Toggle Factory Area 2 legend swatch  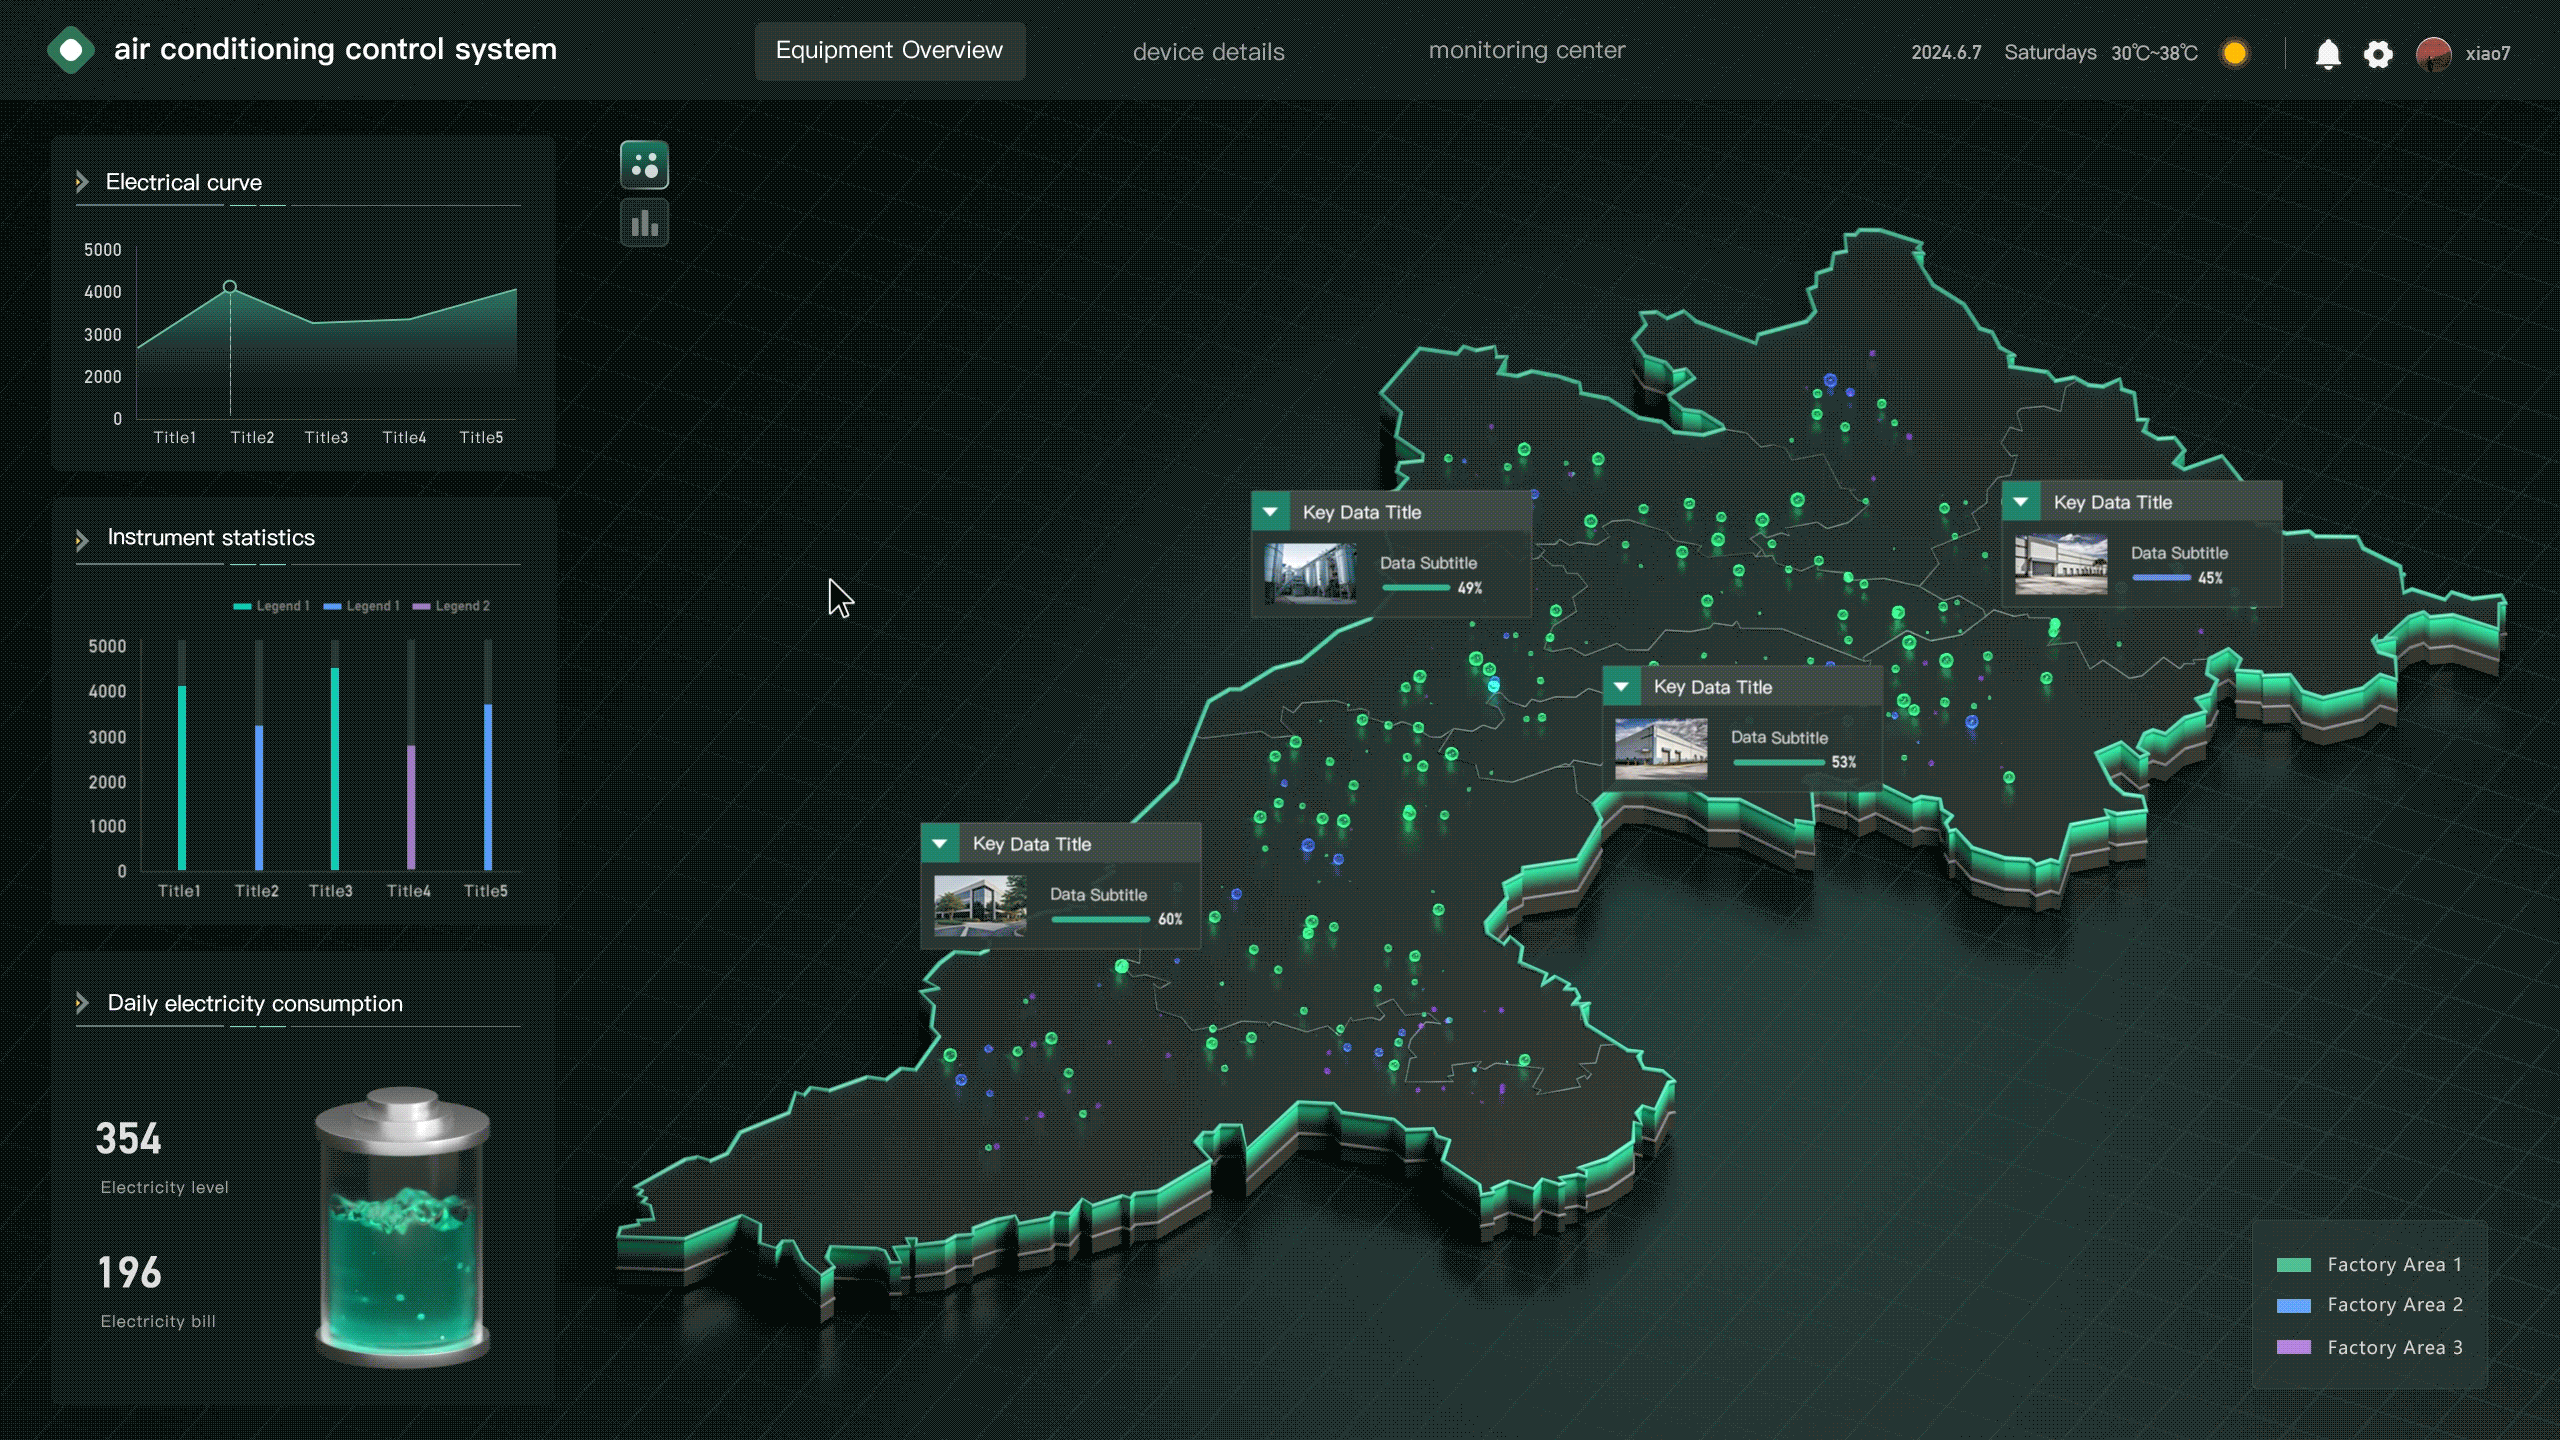2294,1306
